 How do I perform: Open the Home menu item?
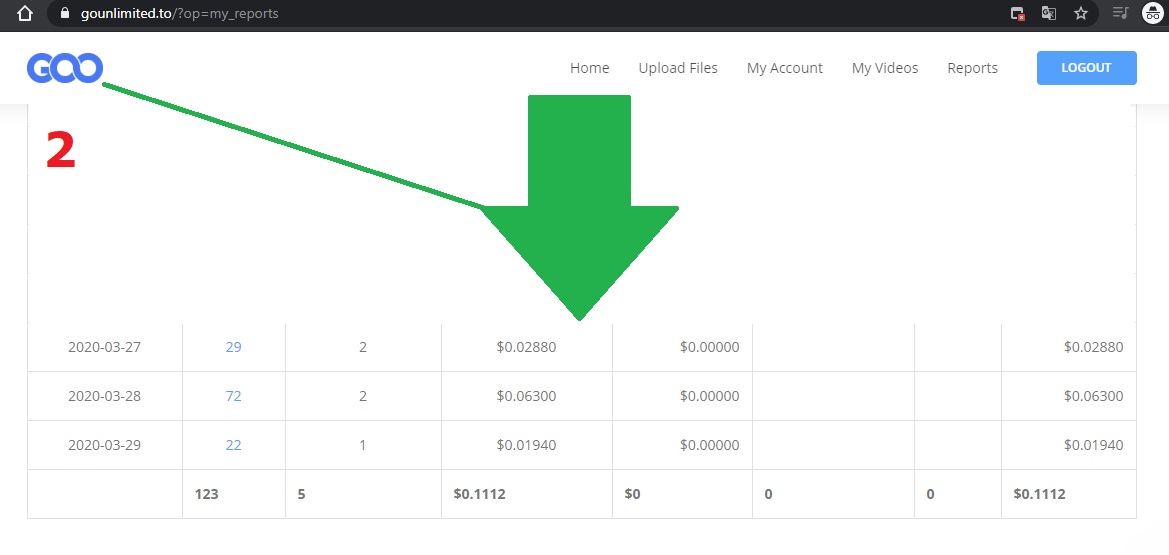tap(590, 68)
